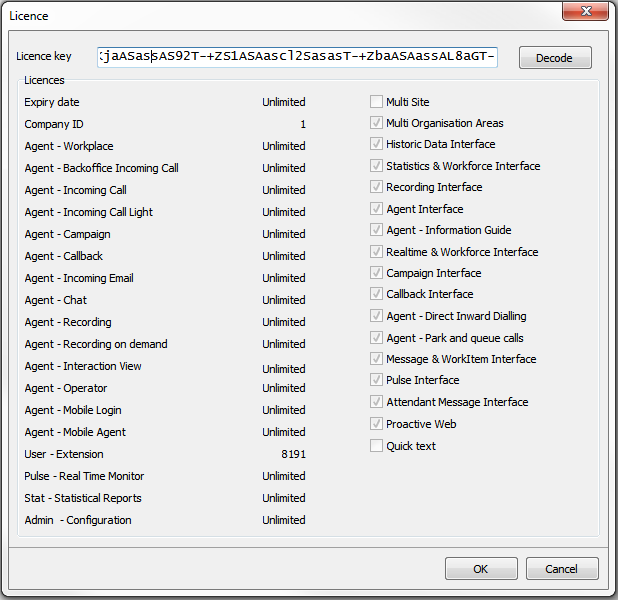Click the Decode button

(555, 58)
